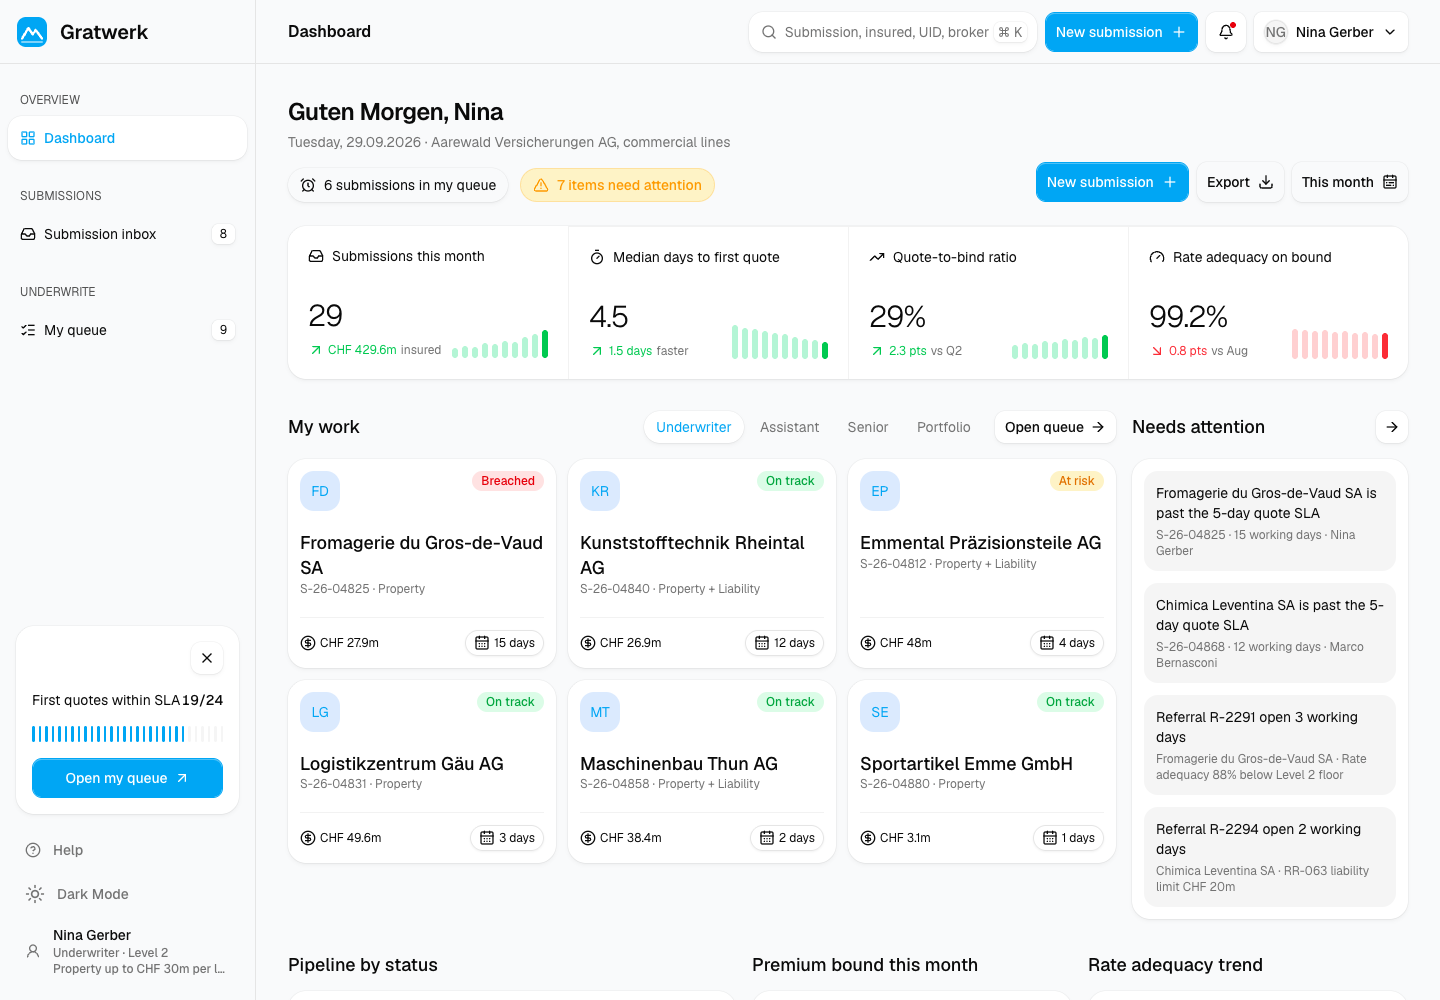Click New submission in top header

pos(1121,32)
